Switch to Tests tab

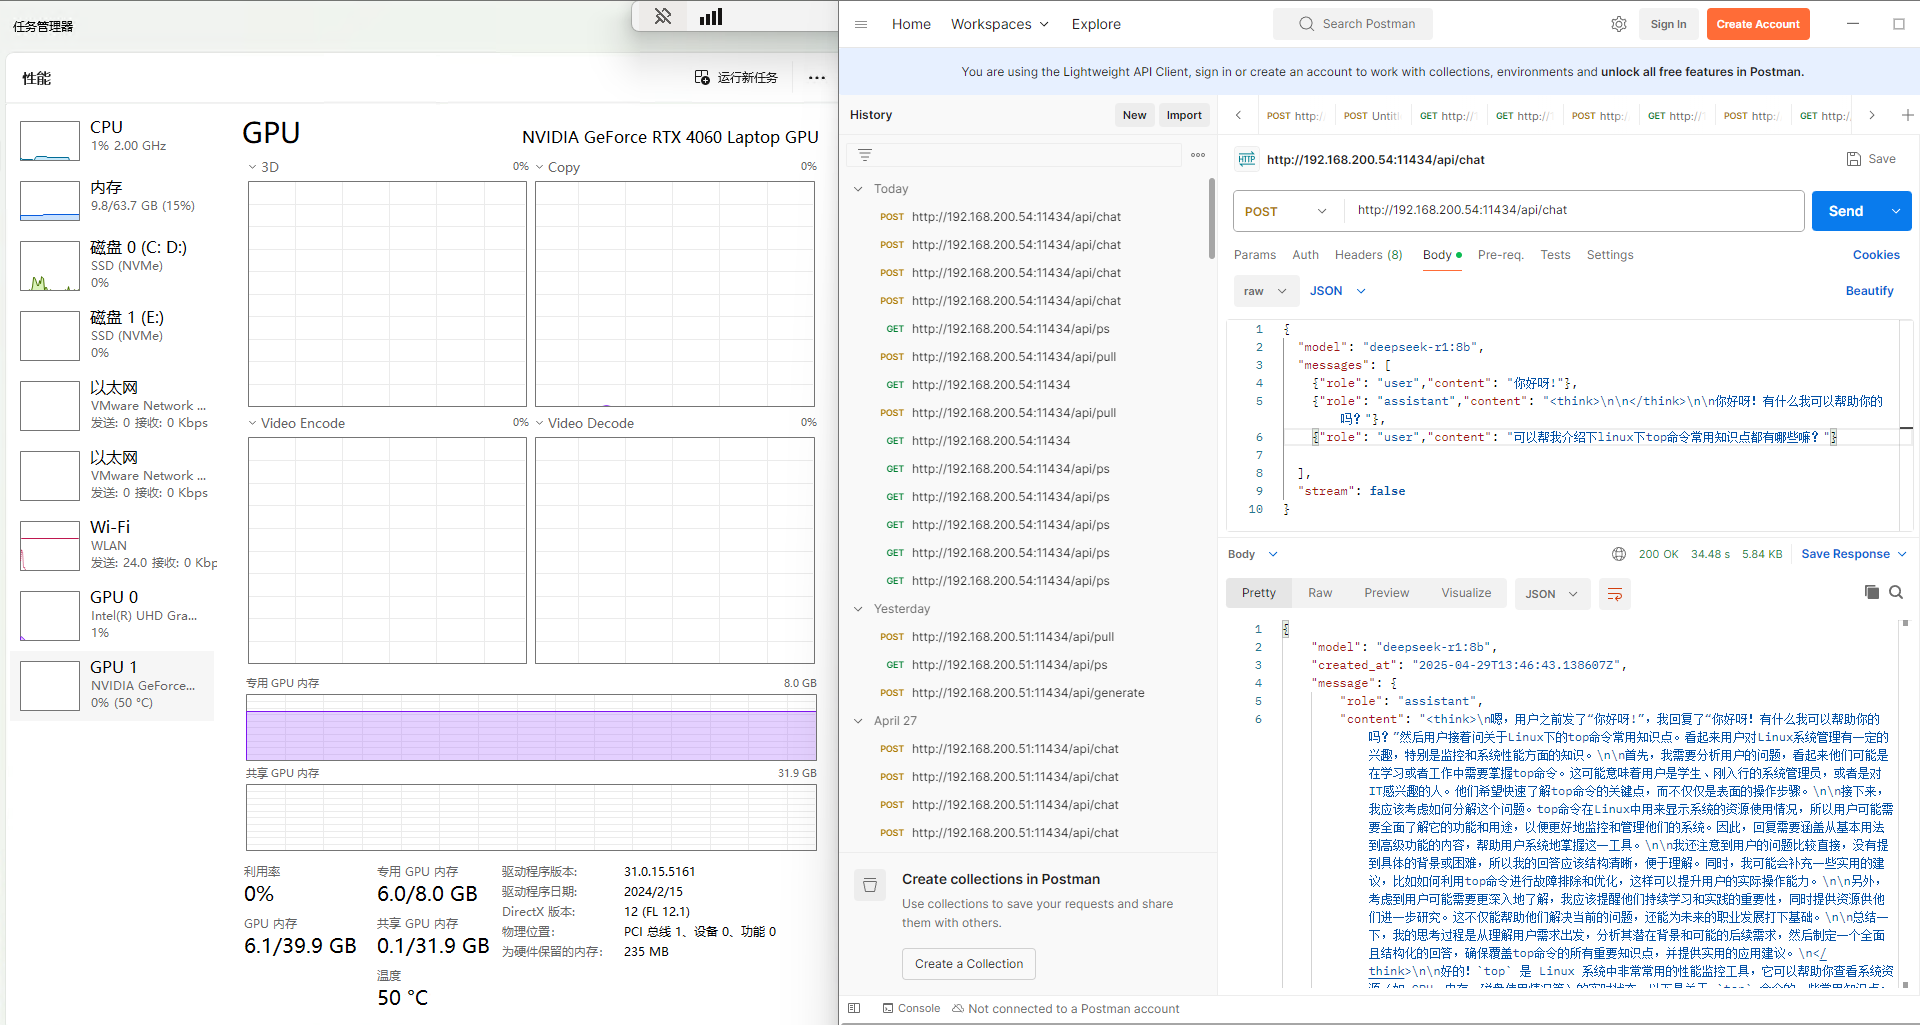1555,255
